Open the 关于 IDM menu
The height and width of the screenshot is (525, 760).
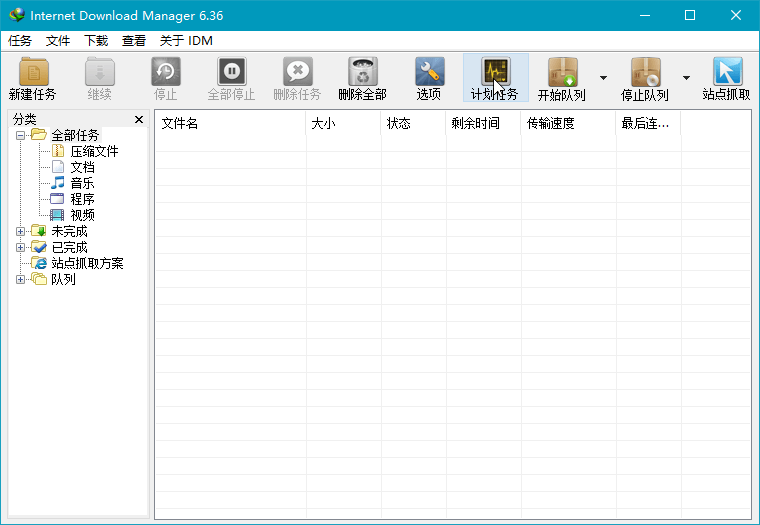click(x=186, y=41)
